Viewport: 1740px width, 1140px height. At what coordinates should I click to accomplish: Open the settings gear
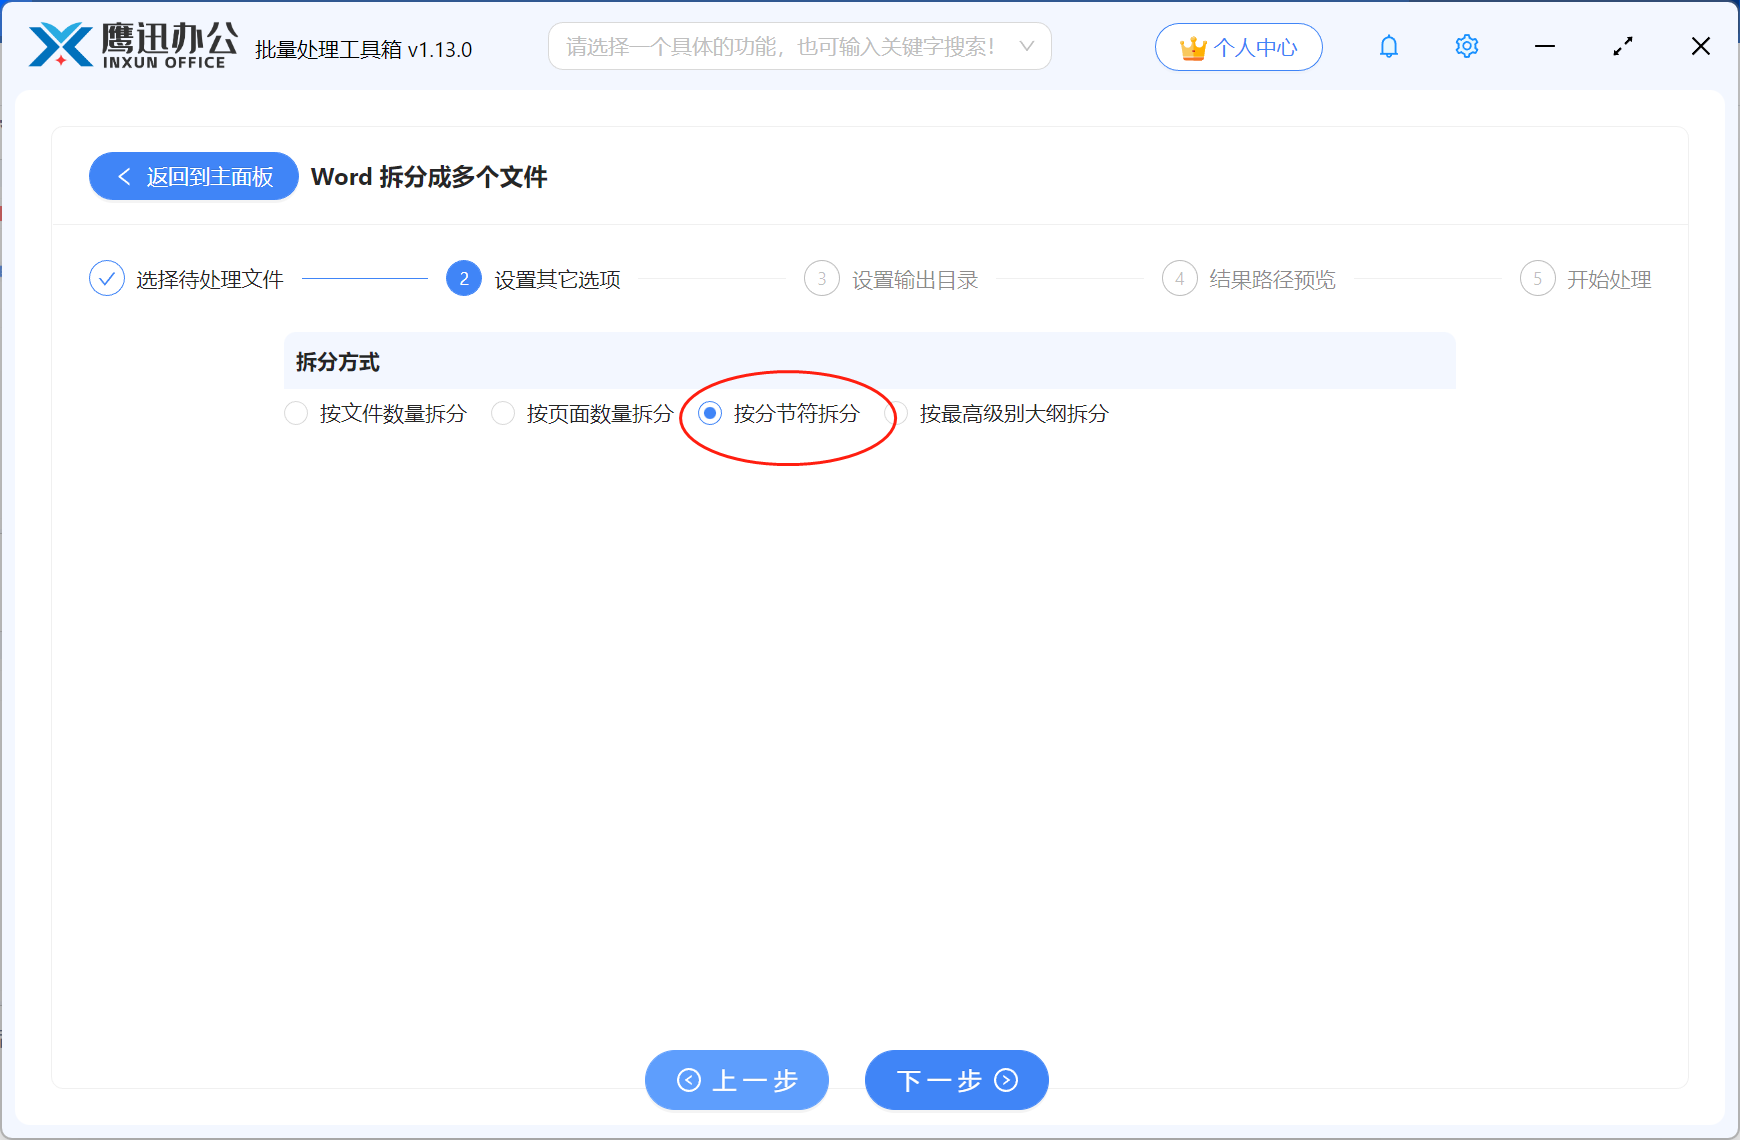point(1466,46)
